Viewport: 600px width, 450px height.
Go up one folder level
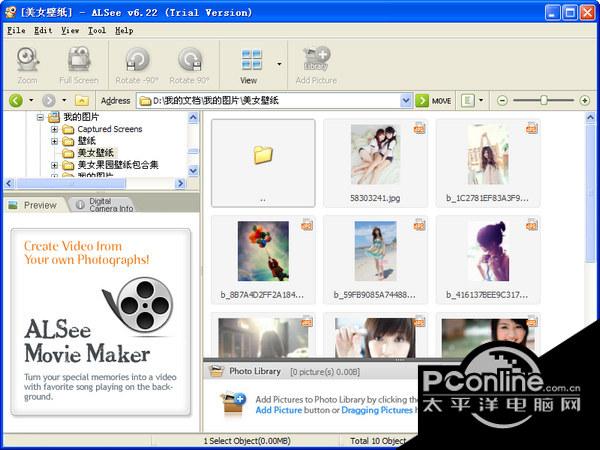[82, 101]
